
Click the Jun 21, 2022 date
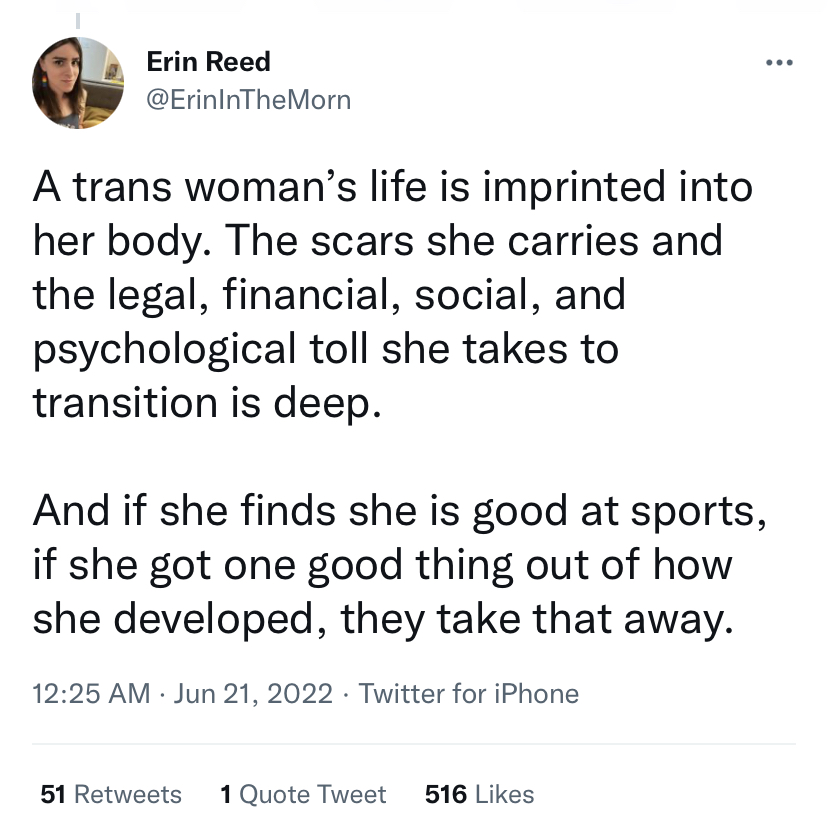point(255,693)
